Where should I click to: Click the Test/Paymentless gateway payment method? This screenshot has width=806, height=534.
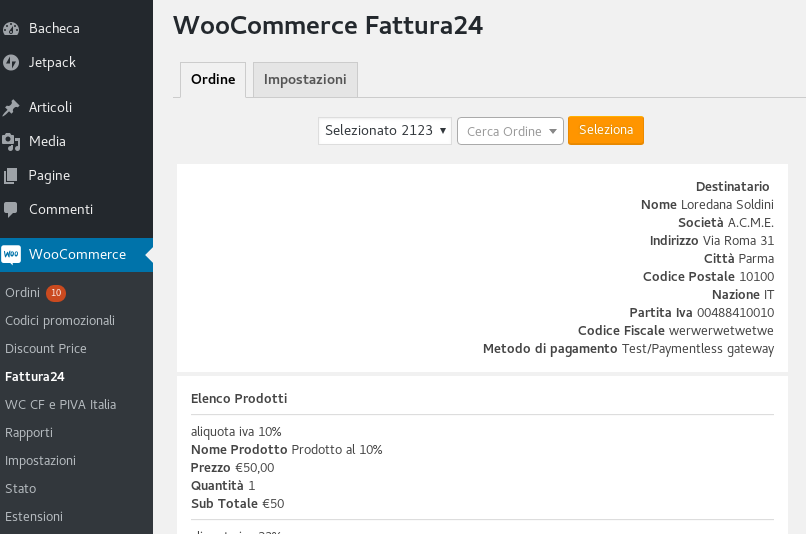point(698,348)
